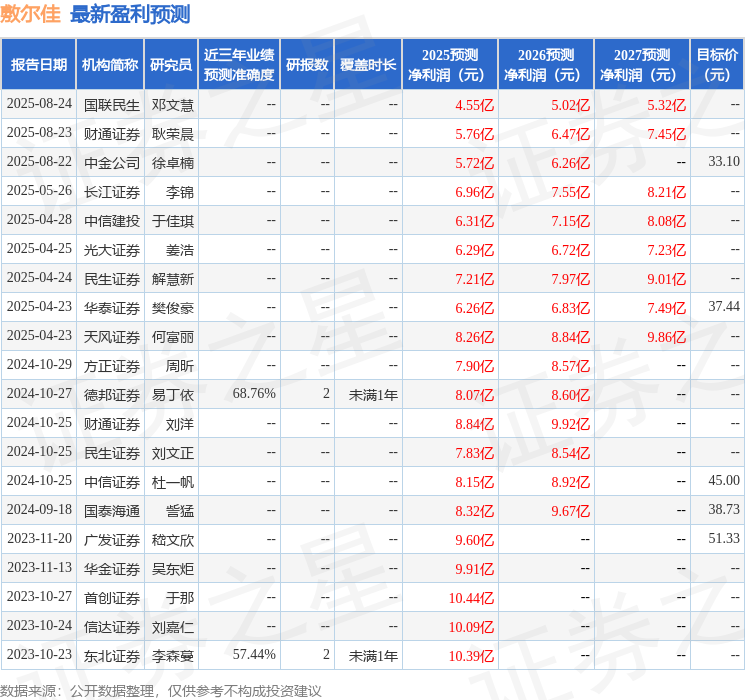Click institution 广发证券
Image resolution: width=745 pixels, height=700 pixels.
coord(112,540)
